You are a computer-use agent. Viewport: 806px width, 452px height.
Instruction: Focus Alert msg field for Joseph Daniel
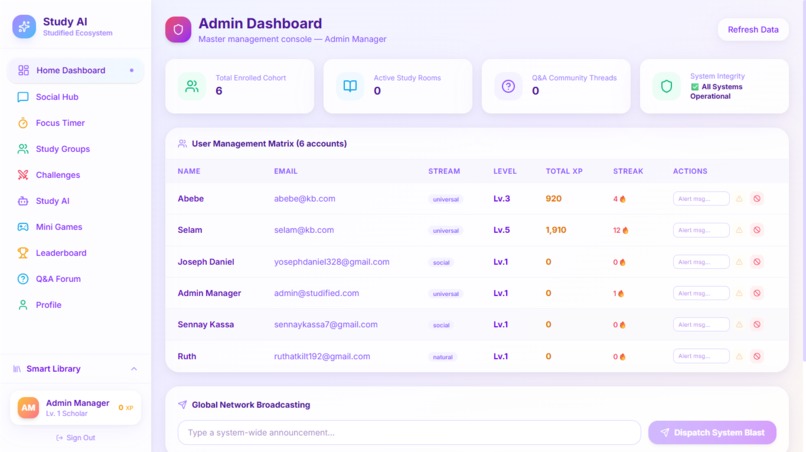tap(701, 262)
